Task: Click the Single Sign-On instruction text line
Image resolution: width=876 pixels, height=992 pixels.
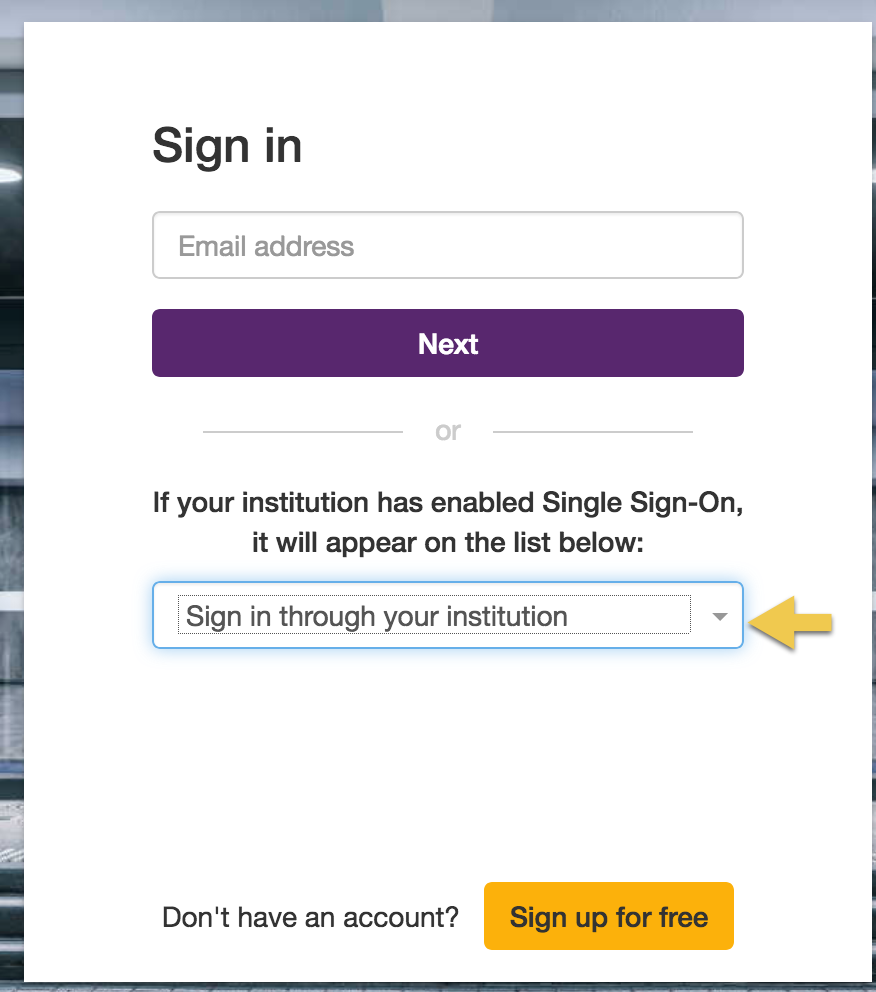Action: coord(448,501)
